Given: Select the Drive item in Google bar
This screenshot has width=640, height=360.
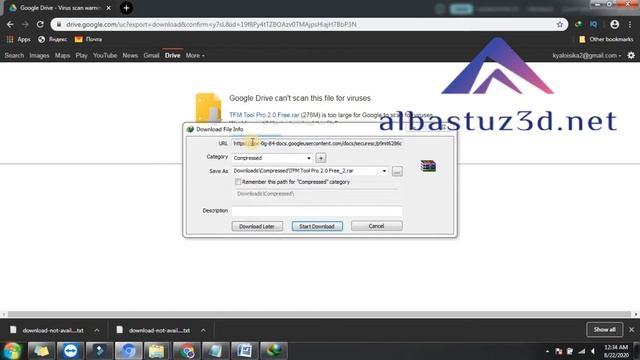Looking at the screenshot, I should (x=172, y=55).
